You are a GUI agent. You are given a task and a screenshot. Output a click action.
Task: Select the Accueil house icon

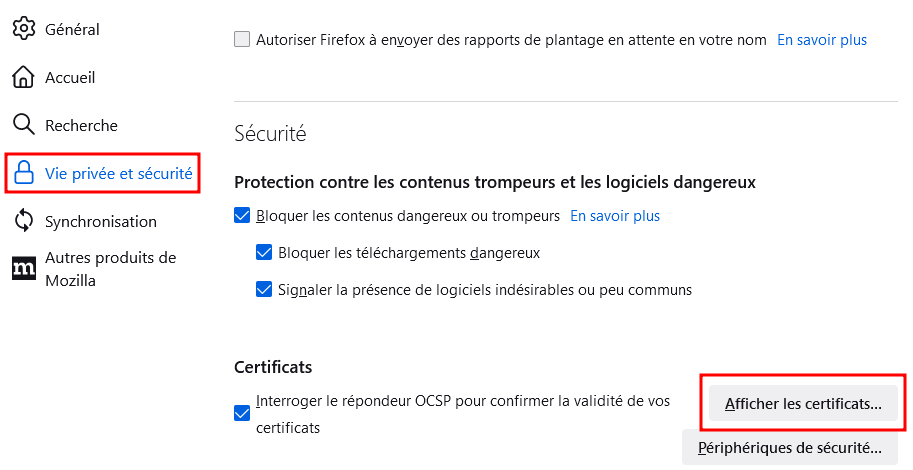pos(23,77)
